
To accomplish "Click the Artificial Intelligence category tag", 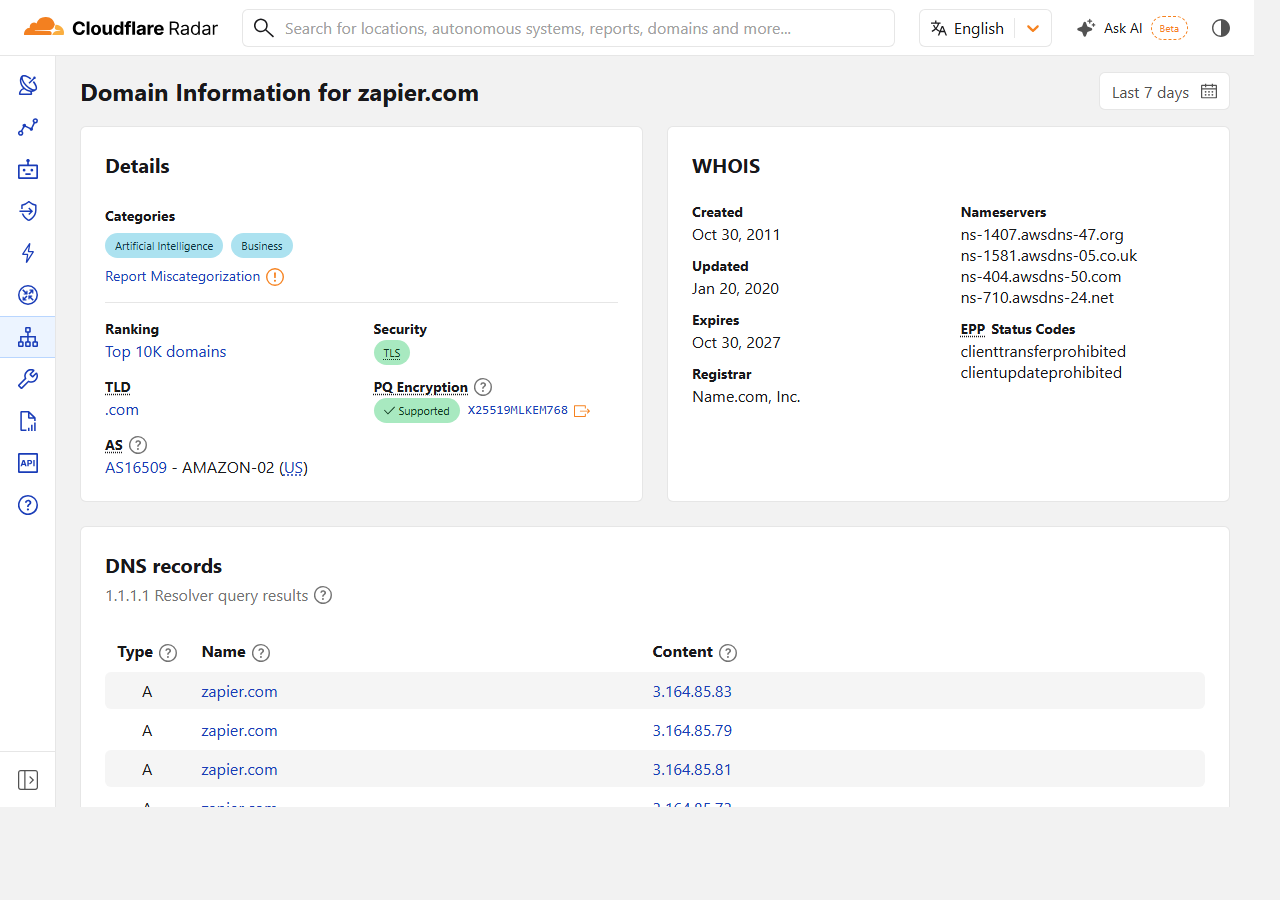I will (x=164, y=246).
